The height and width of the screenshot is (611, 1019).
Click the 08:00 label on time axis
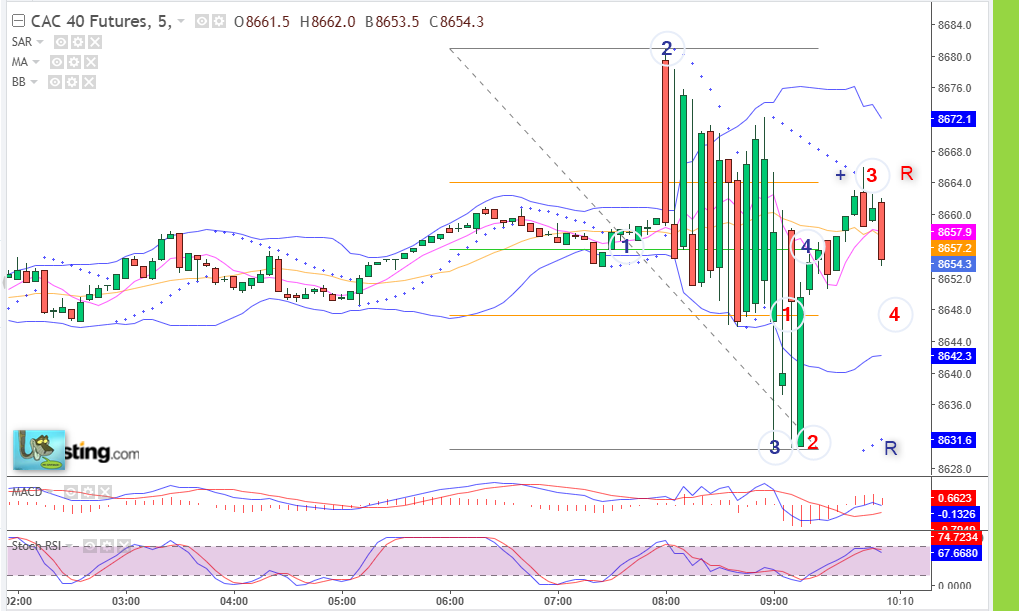[x=666, y=601]
